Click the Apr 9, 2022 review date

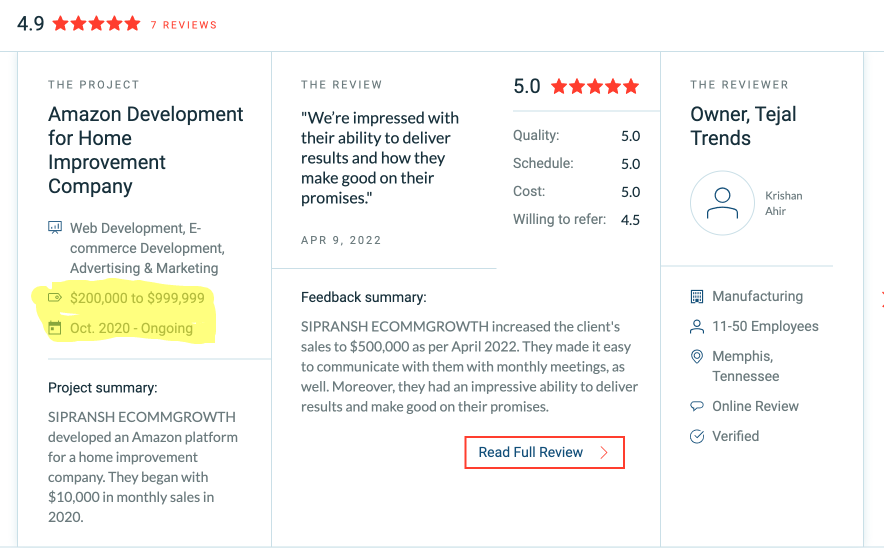[x=341, y=240]
